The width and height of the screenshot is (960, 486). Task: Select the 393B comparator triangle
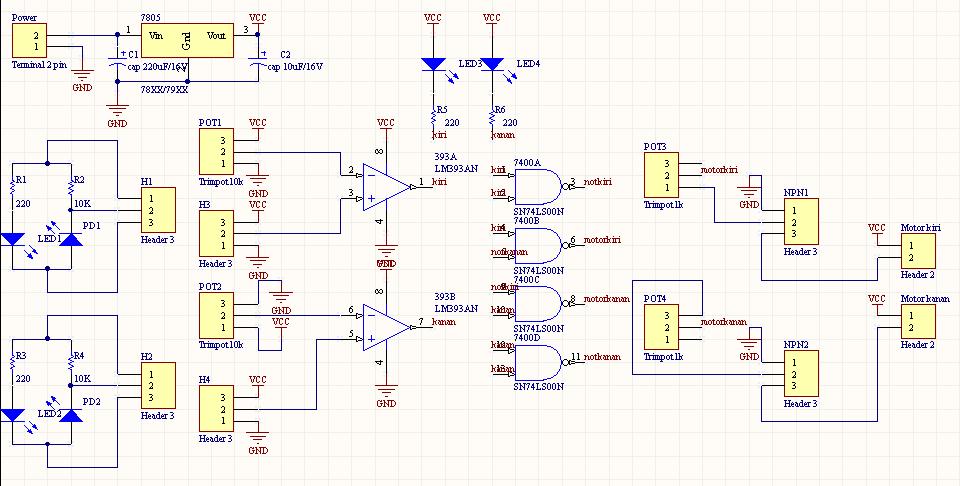tap(386, 327)
